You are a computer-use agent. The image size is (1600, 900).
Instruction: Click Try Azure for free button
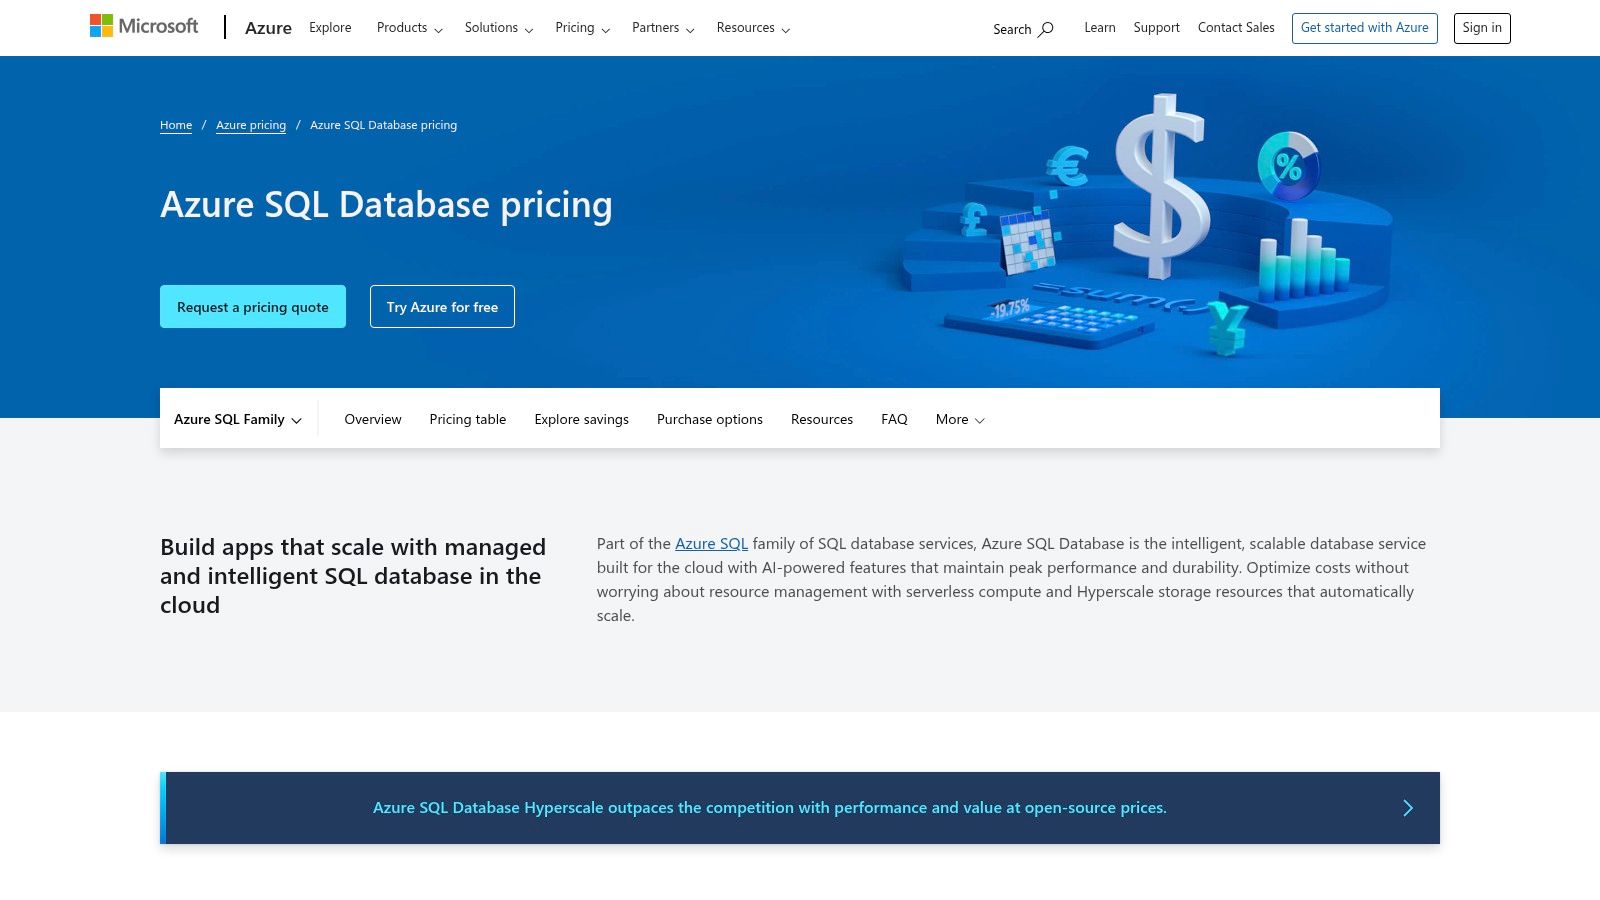point(442,307)
